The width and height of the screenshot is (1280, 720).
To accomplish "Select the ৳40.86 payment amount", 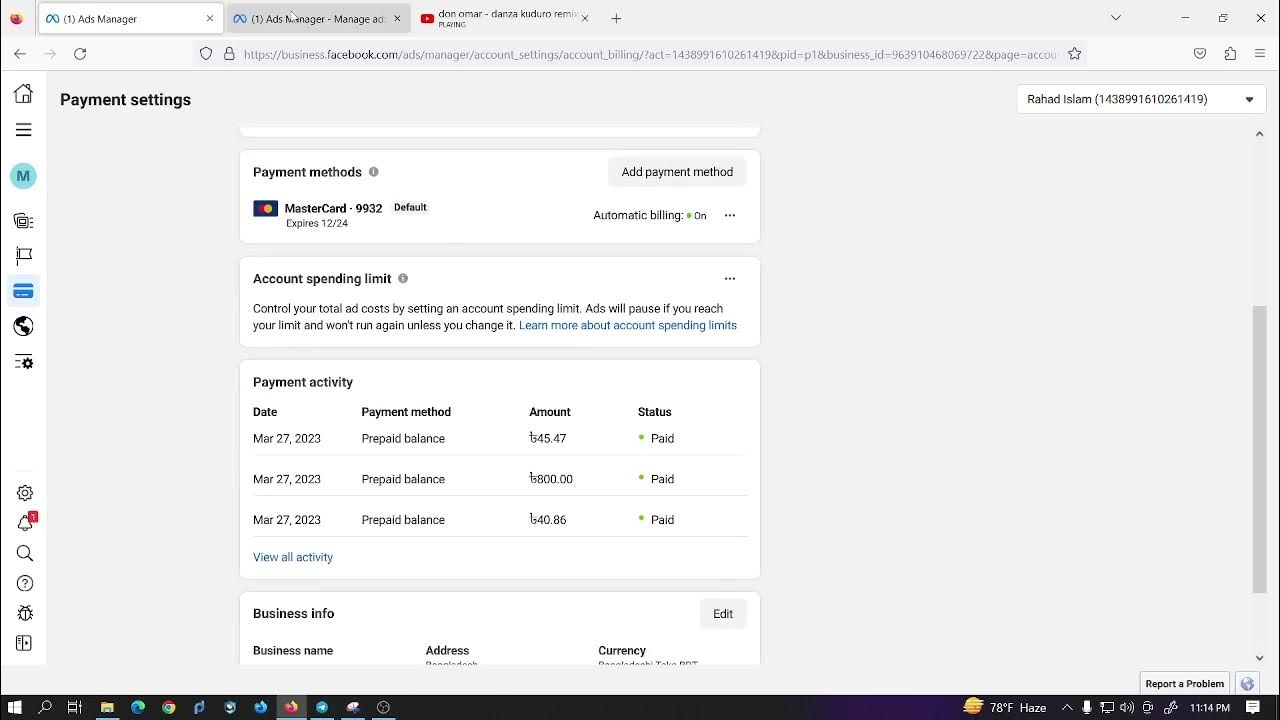I will (548, 520).
